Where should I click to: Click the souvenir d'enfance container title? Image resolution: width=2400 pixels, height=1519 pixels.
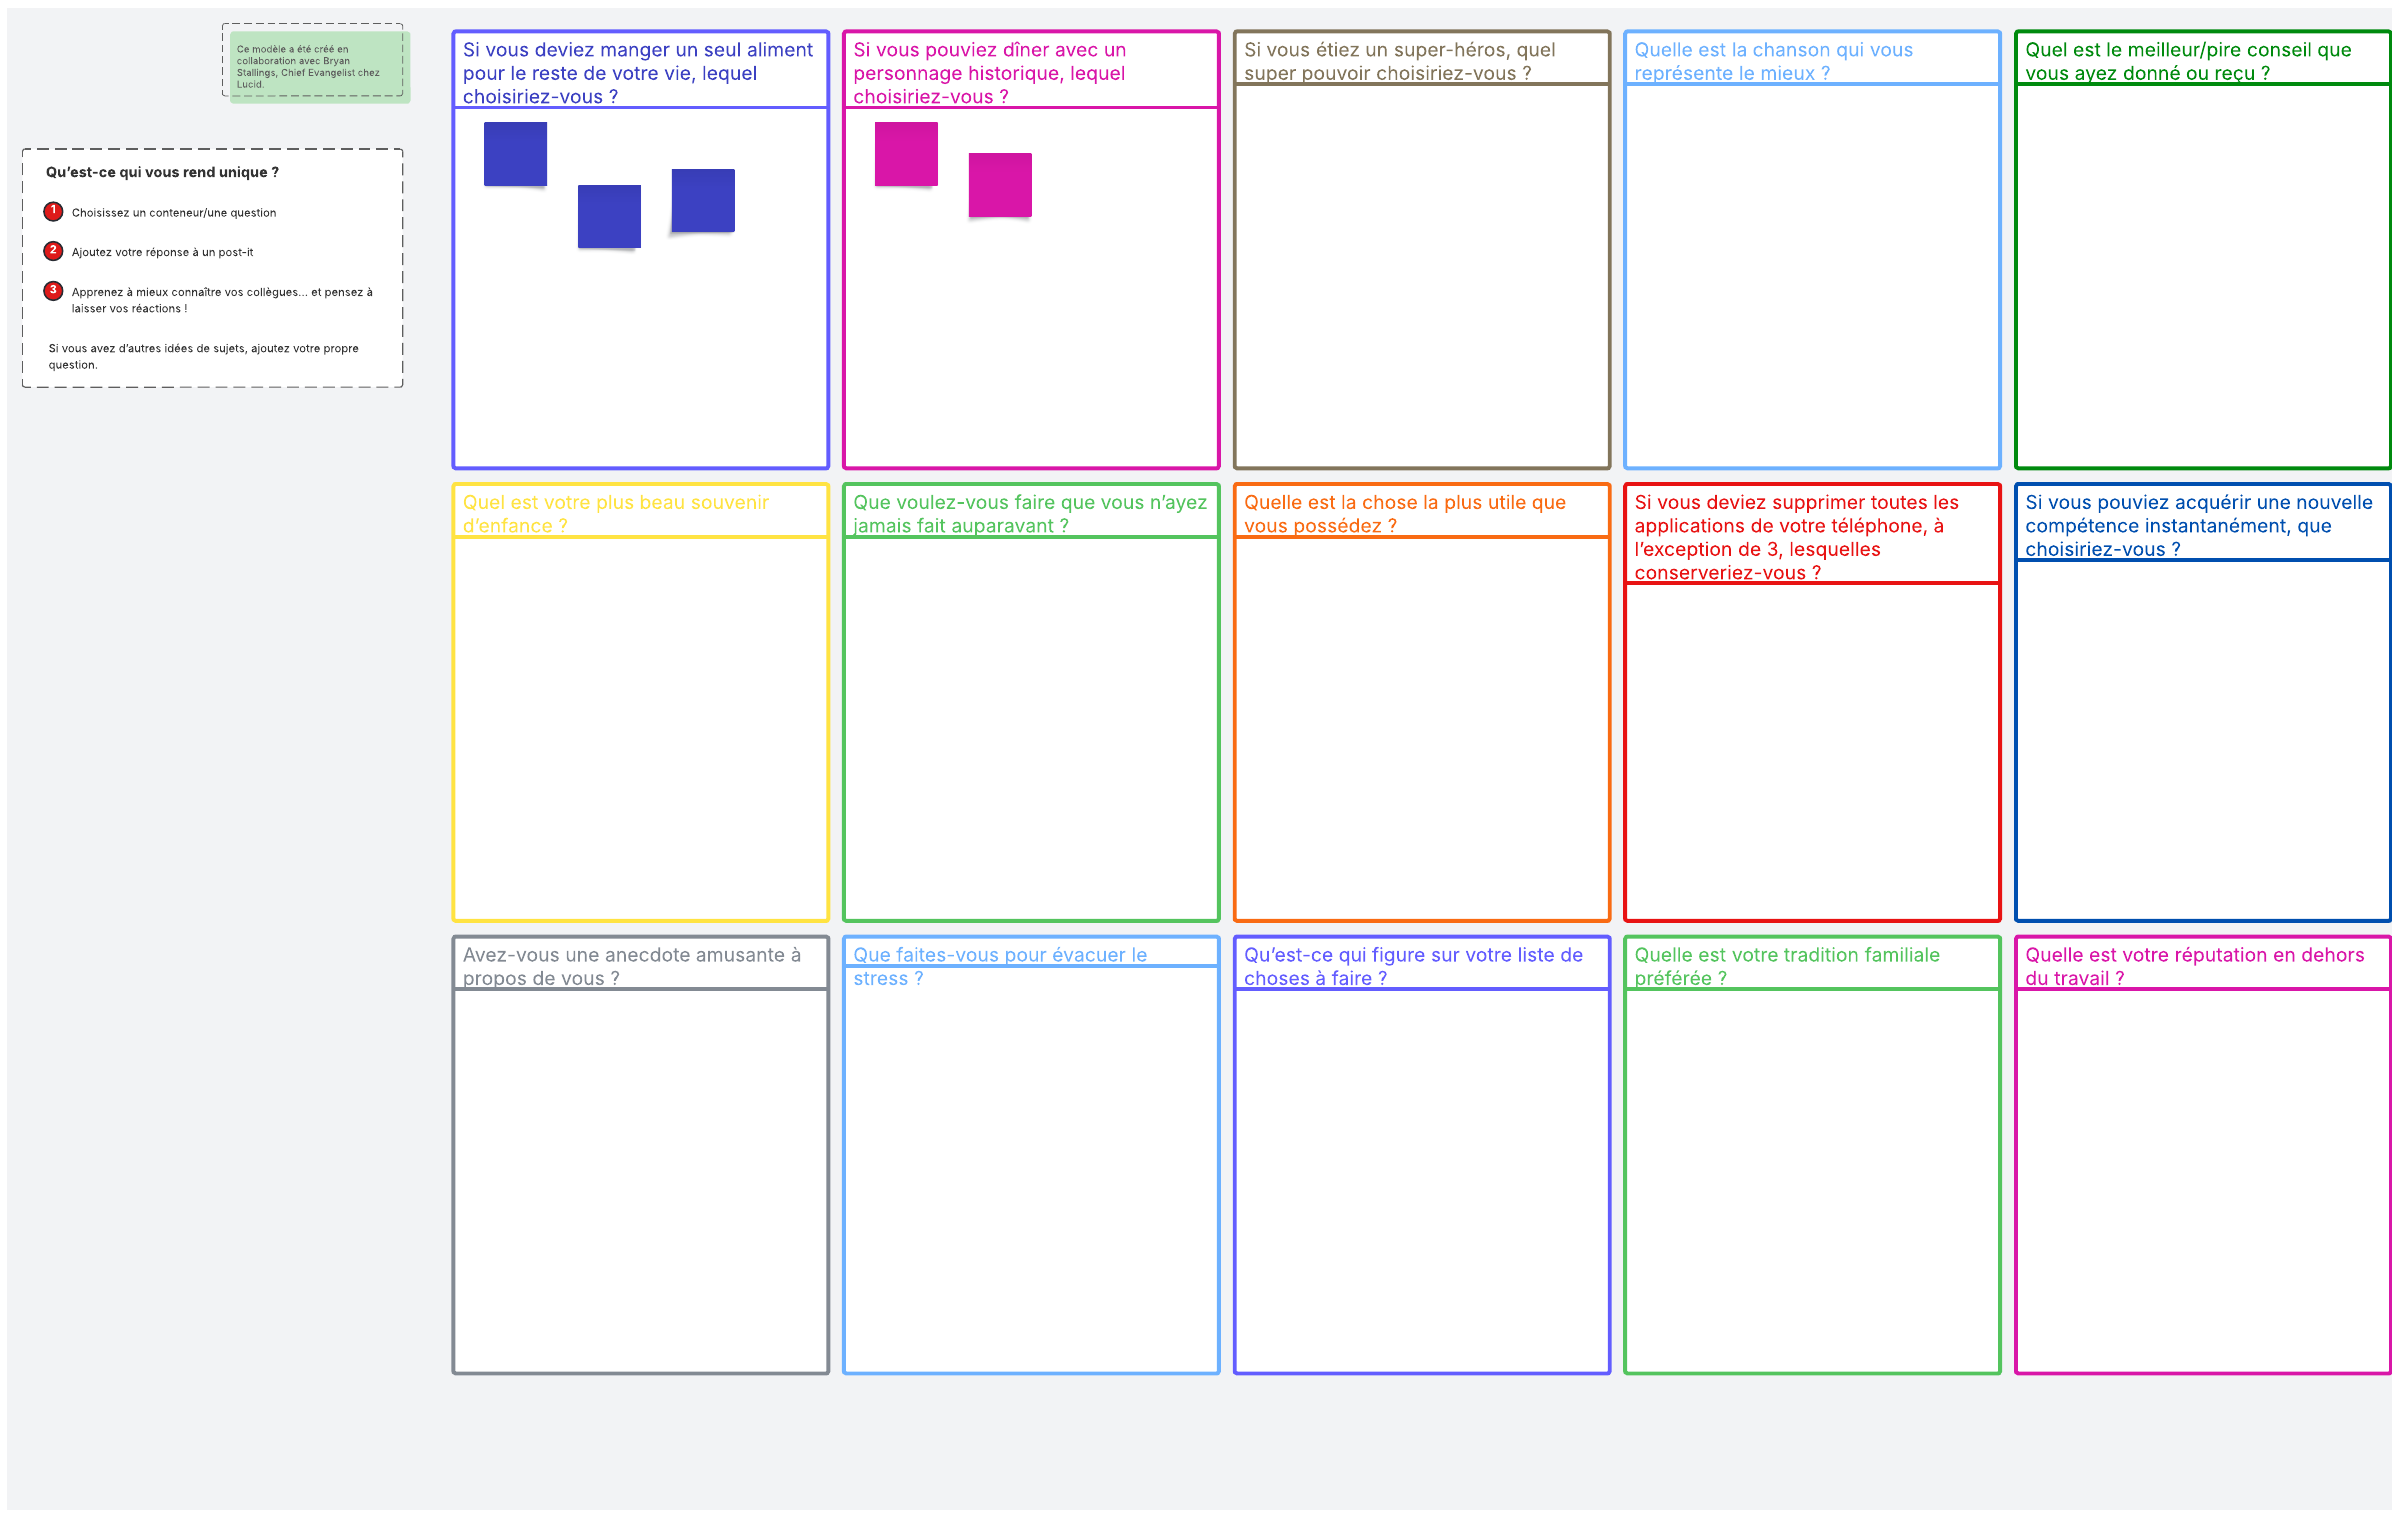tap(615, 514)
